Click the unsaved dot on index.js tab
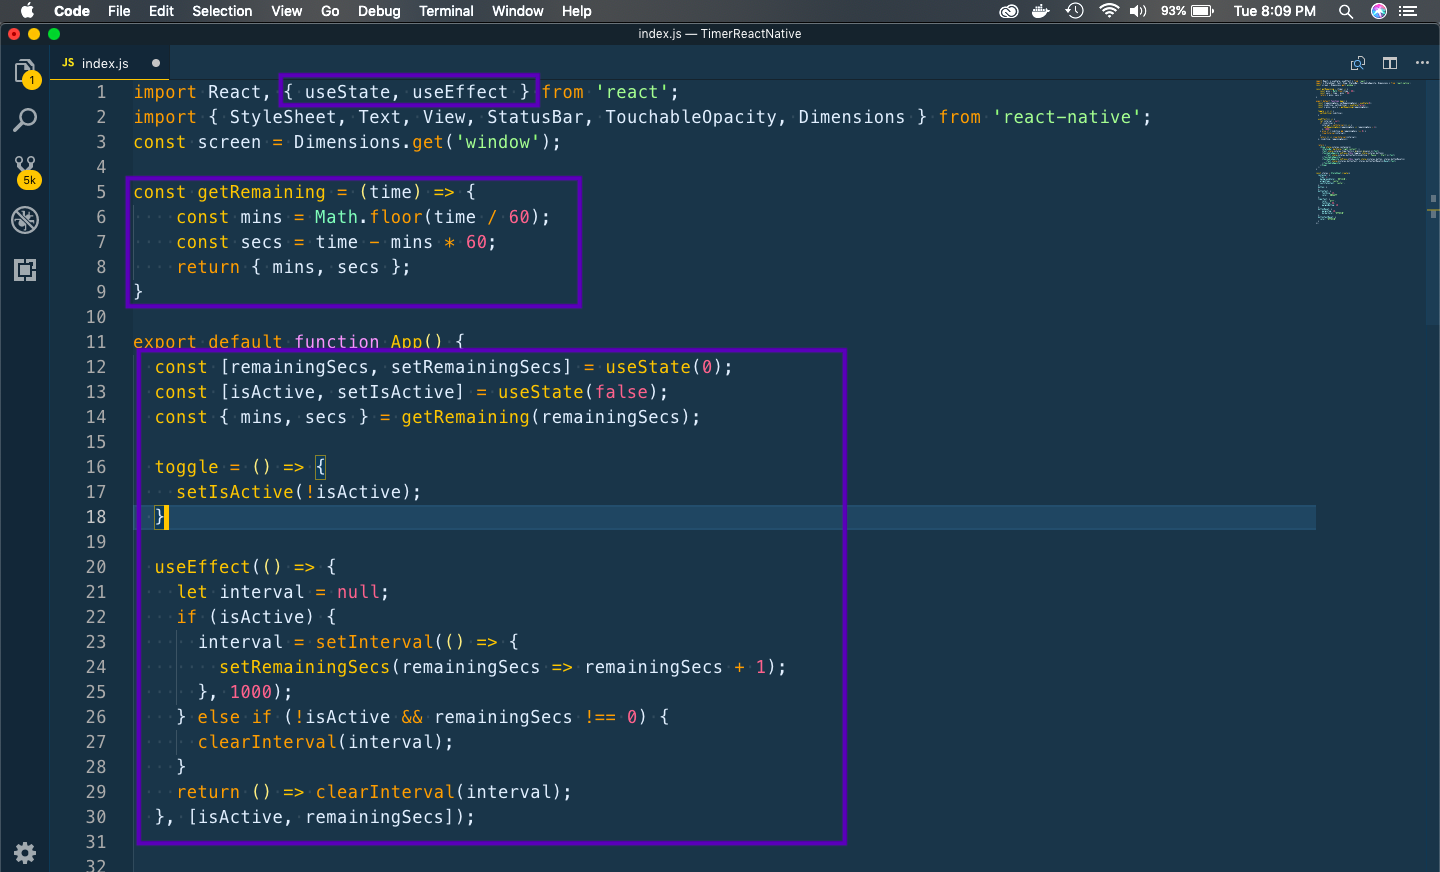Screen dimensions: 1440x872 point(156,63)
